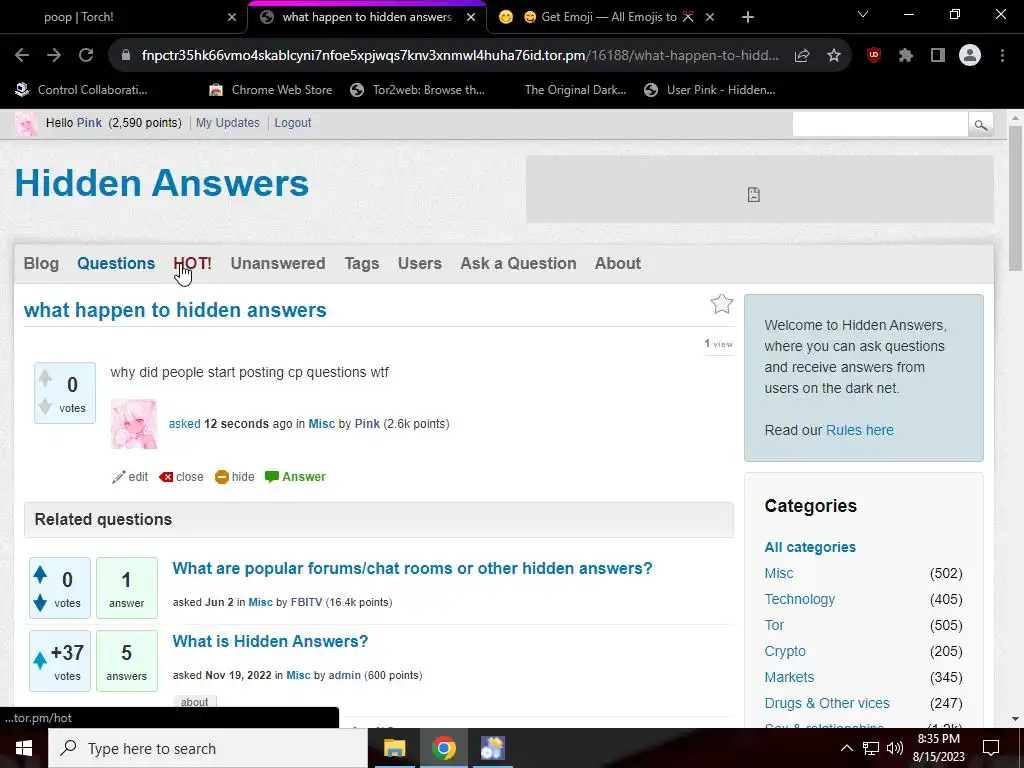Open the Unanswered menu item
The image size is (1024, 768).
tap(278, 263)
